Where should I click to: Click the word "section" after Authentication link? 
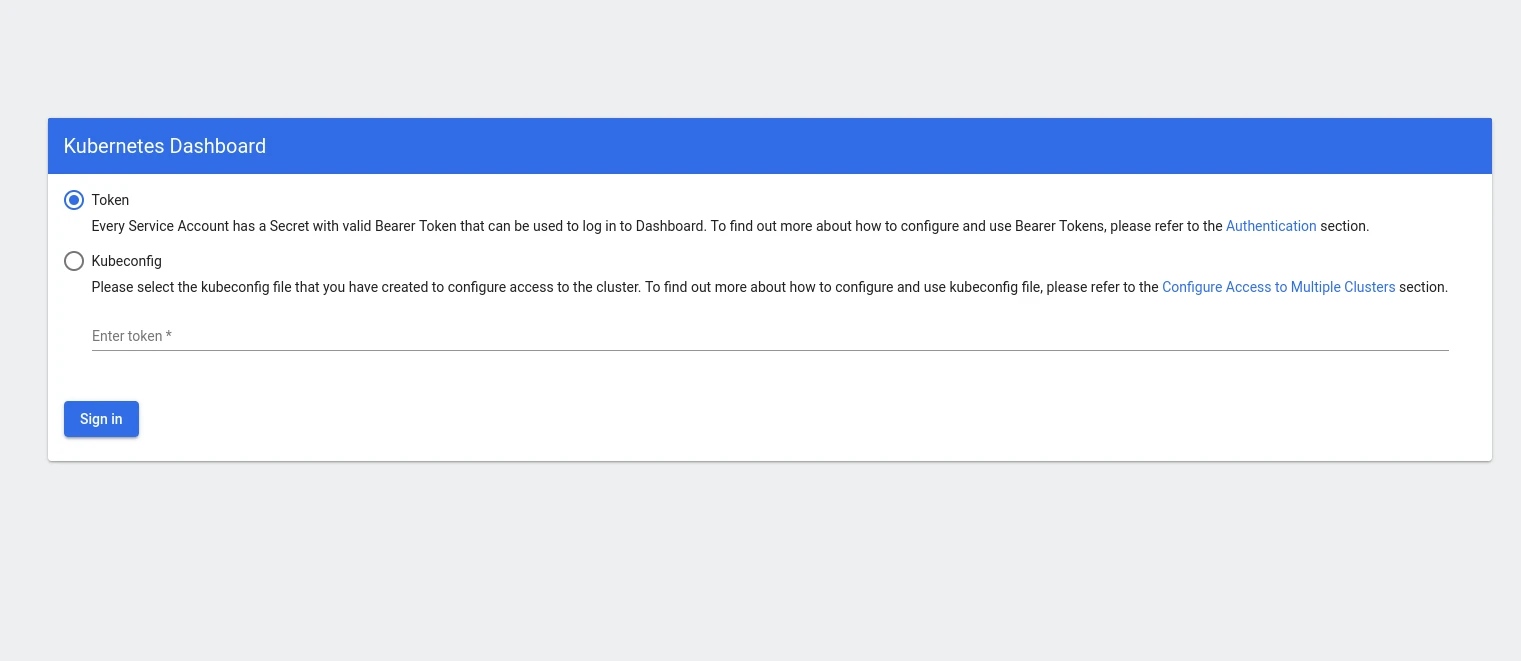[1343, 226]
